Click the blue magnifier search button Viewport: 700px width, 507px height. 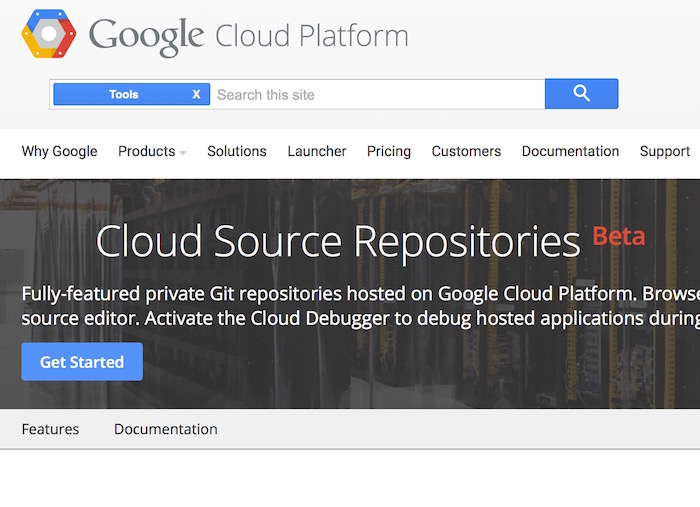581,94
